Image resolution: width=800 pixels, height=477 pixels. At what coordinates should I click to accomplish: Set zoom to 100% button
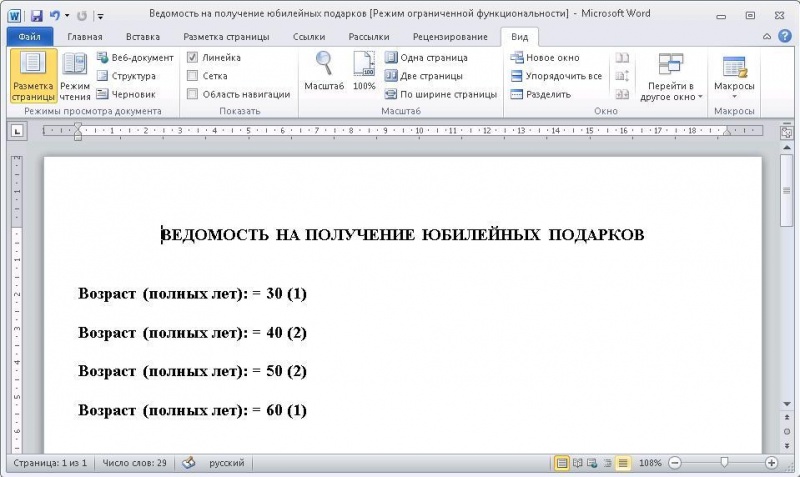coord(364,71)
